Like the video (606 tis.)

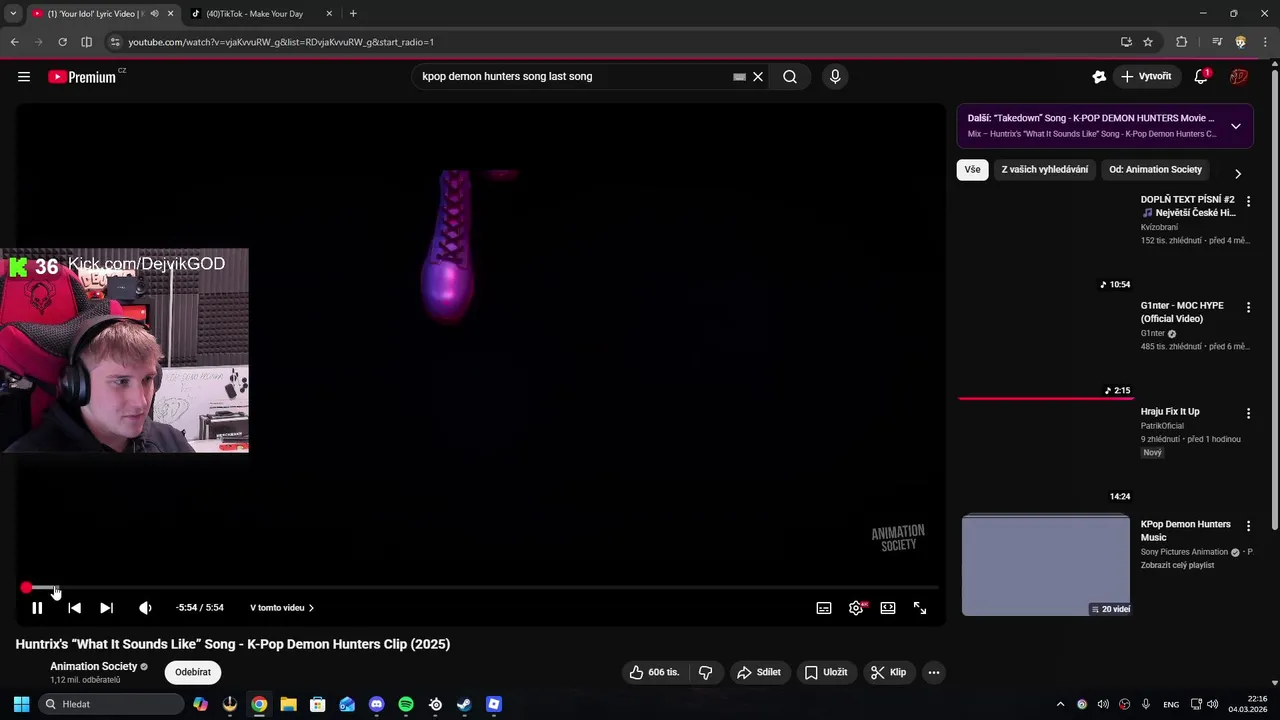click(654, 673)
